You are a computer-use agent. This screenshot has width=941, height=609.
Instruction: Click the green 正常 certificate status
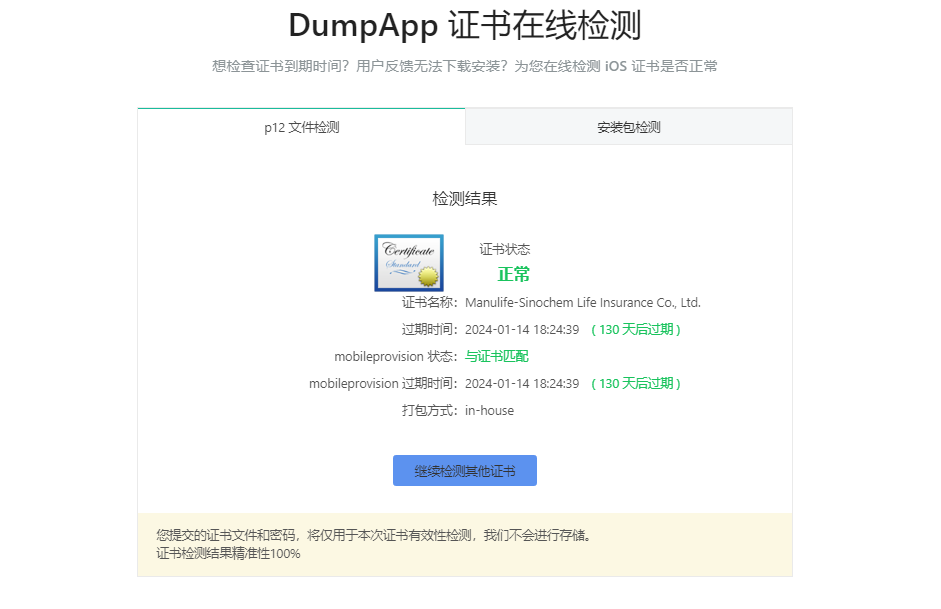514,275
